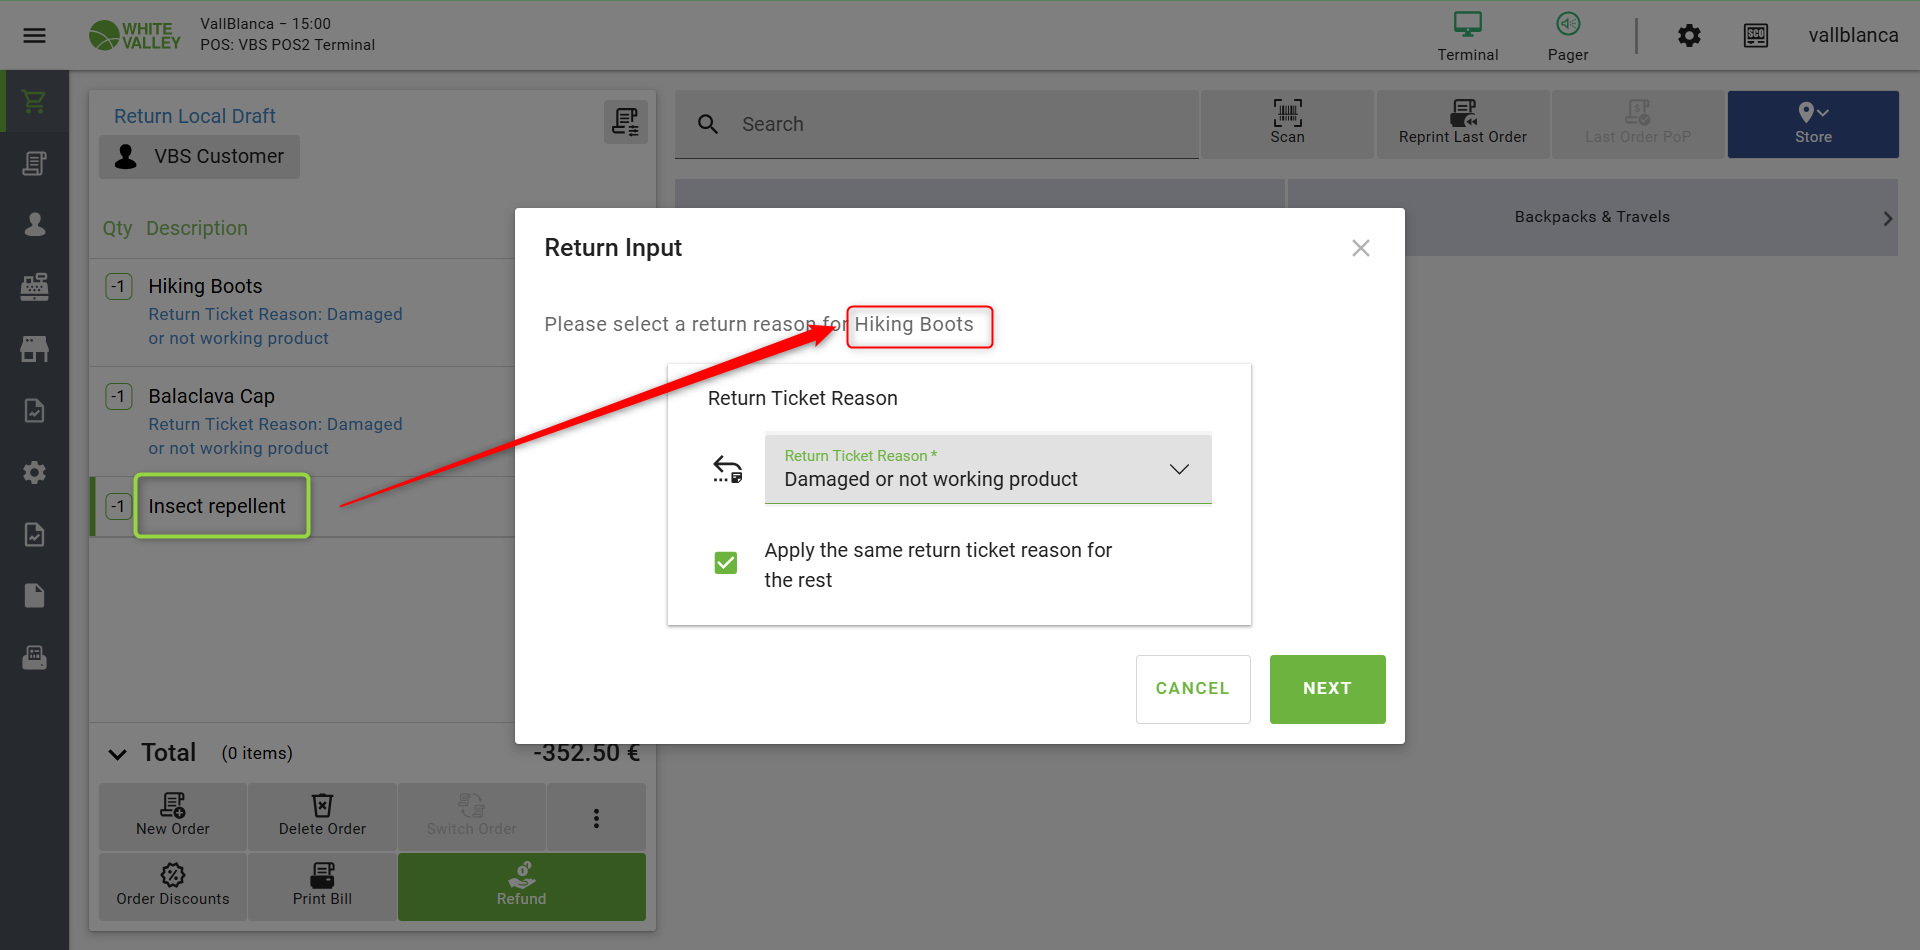Close the Return Input dialog
The width and height of the screenshot is (1920, 950).
pyautogui.click(x=1360, y=248)
